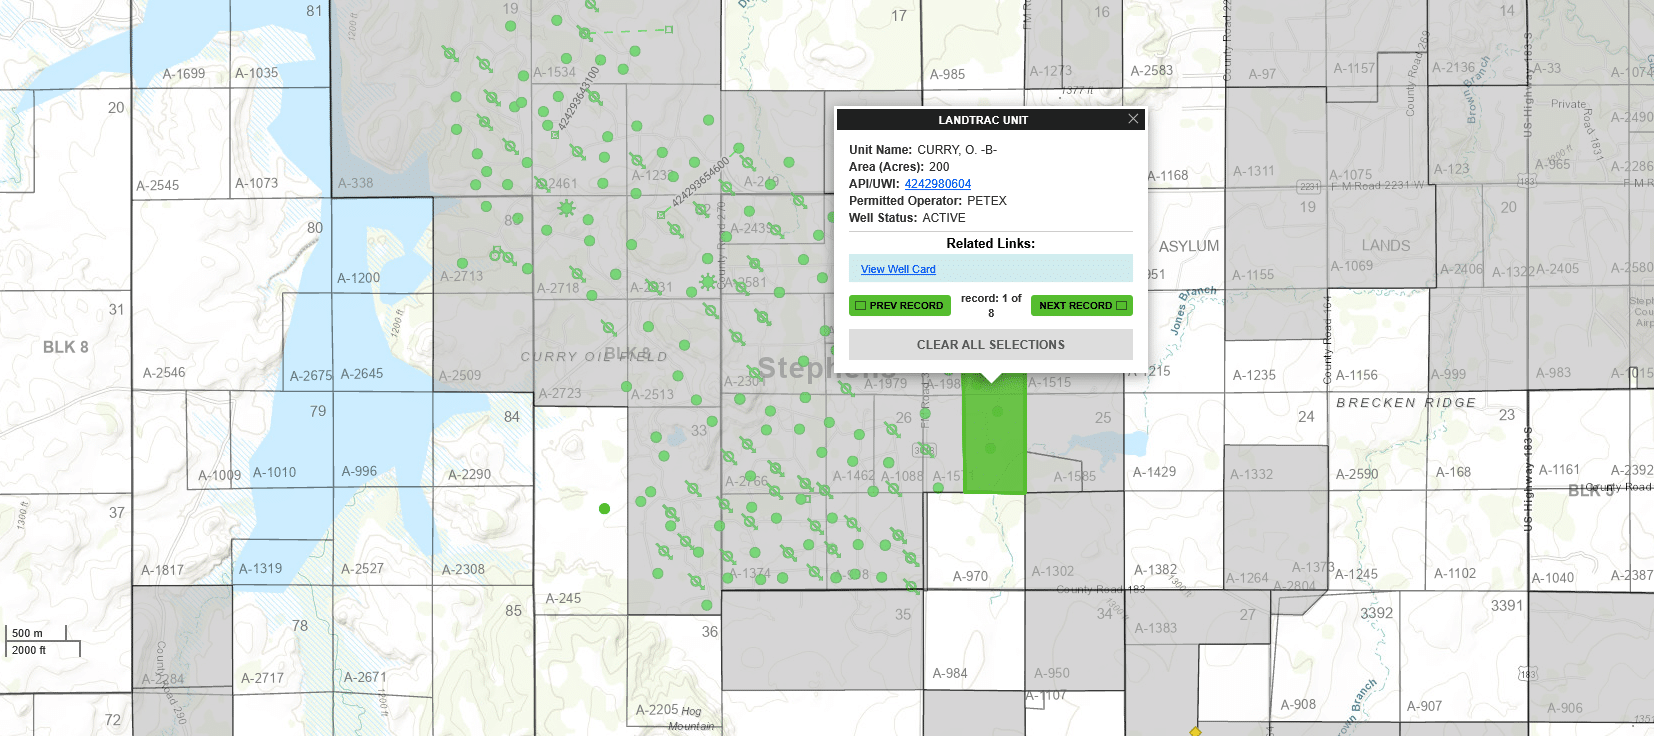Viewport: 1654px width, 736px height.
Task: Select the A-984 abstract parcel
Action: pos(949,673)
